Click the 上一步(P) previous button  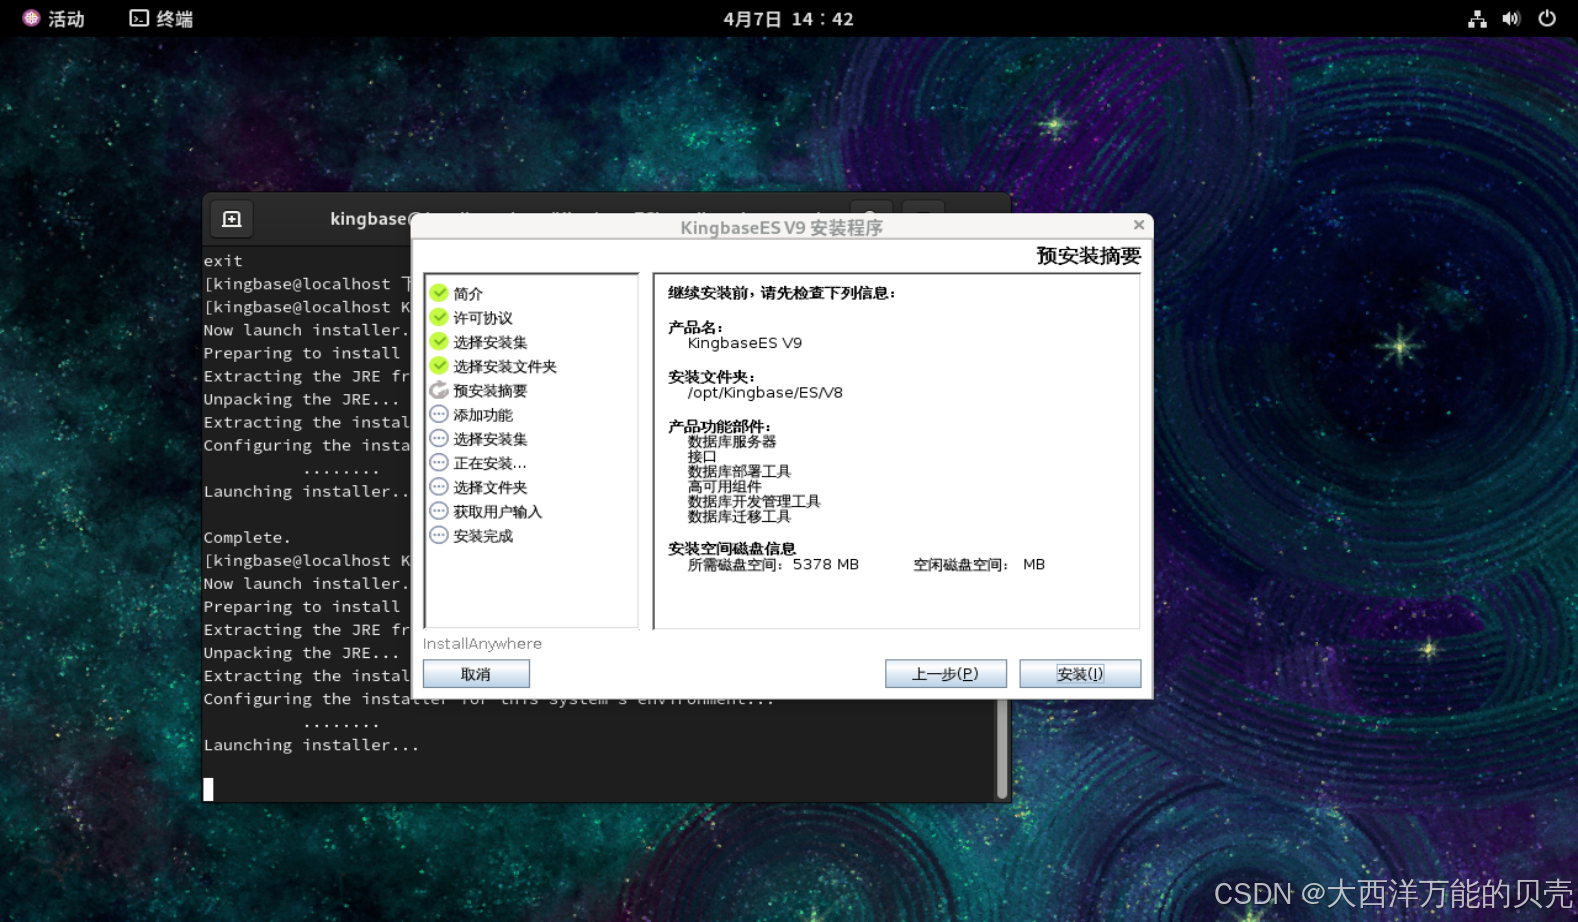(x=945, y=674)
